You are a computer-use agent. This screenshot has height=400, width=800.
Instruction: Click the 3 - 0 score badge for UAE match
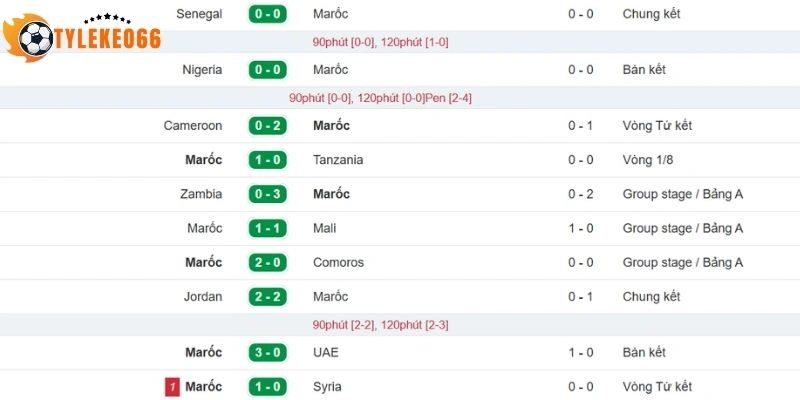coord(268,353)
